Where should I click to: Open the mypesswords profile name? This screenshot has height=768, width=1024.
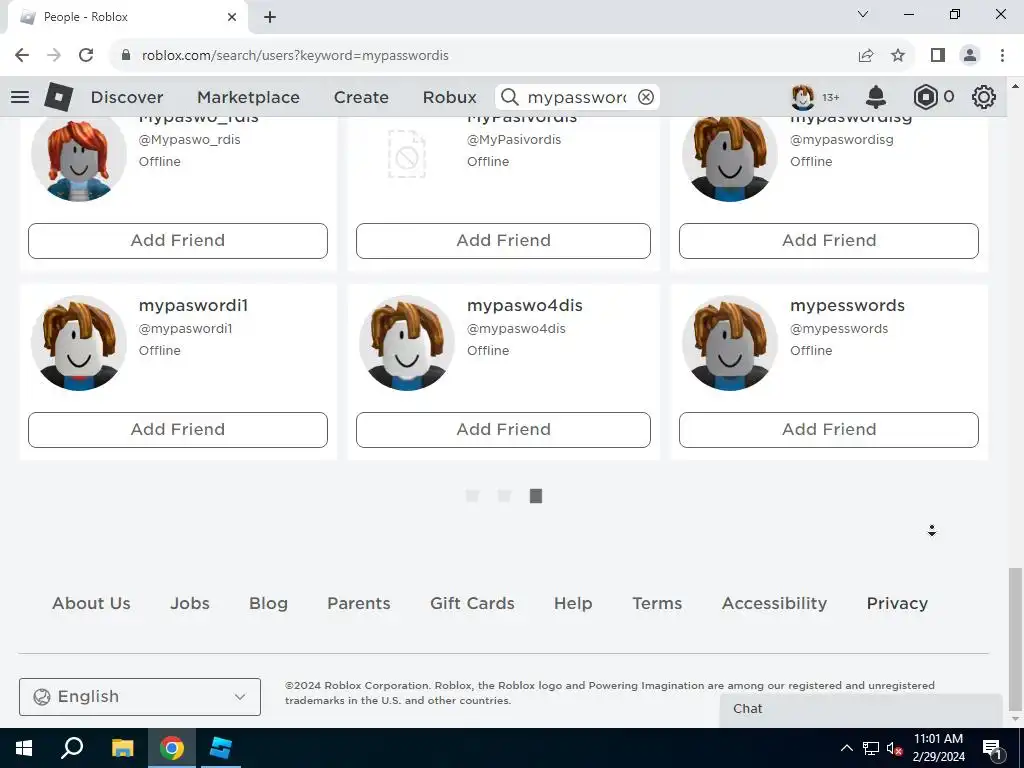[848, 306]
